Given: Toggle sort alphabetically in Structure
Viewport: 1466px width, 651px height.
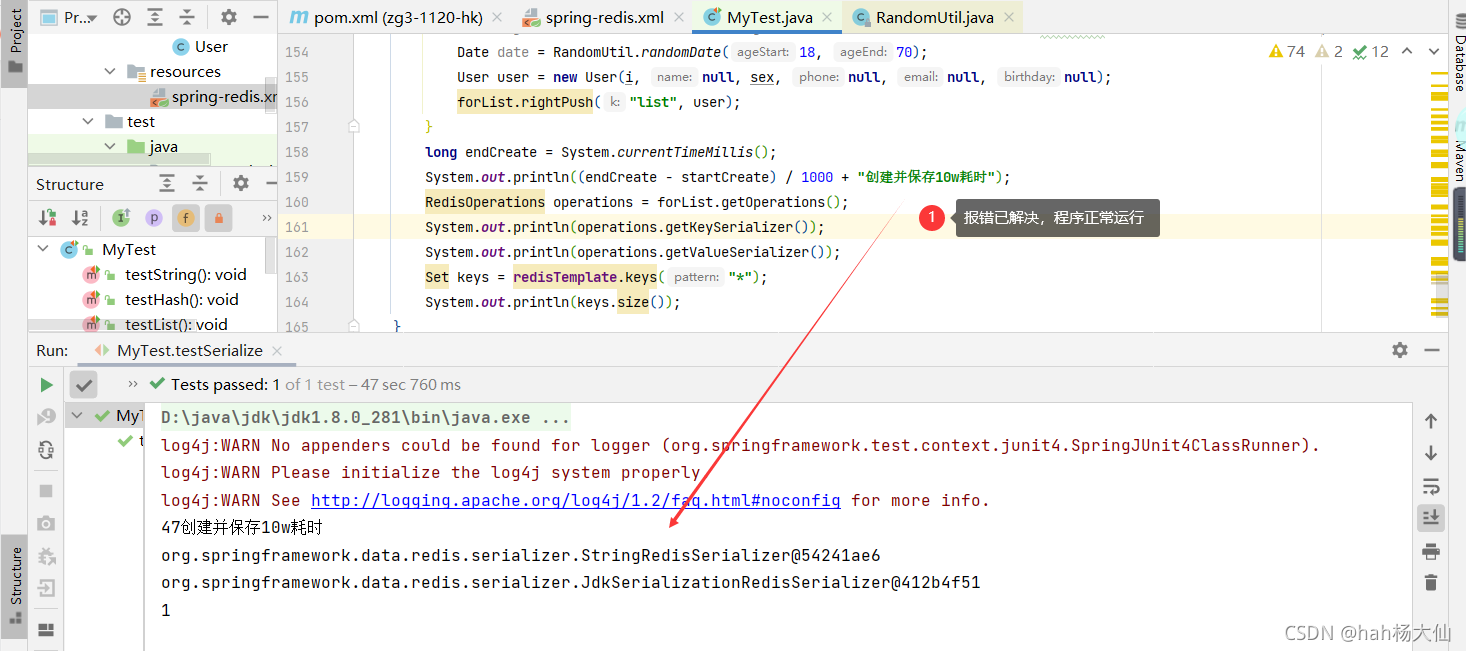Looking at the screenshot, I should [x=81, y=217].
